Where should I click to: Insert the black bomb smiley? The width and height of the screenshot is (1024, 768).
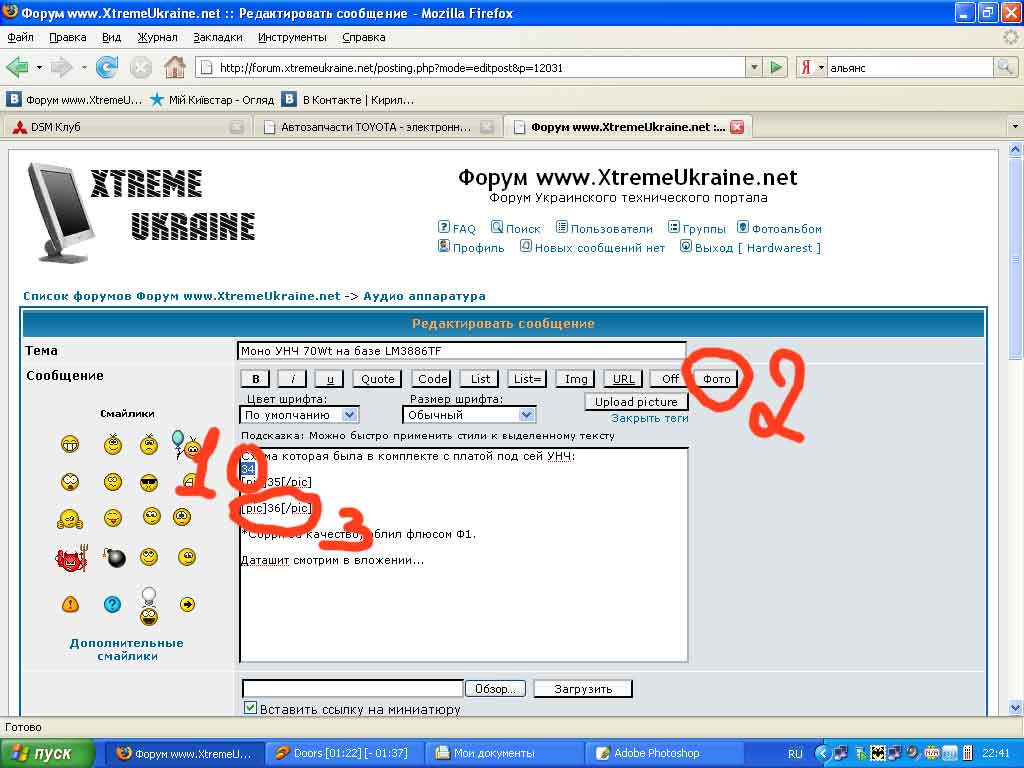pos(114,557)
